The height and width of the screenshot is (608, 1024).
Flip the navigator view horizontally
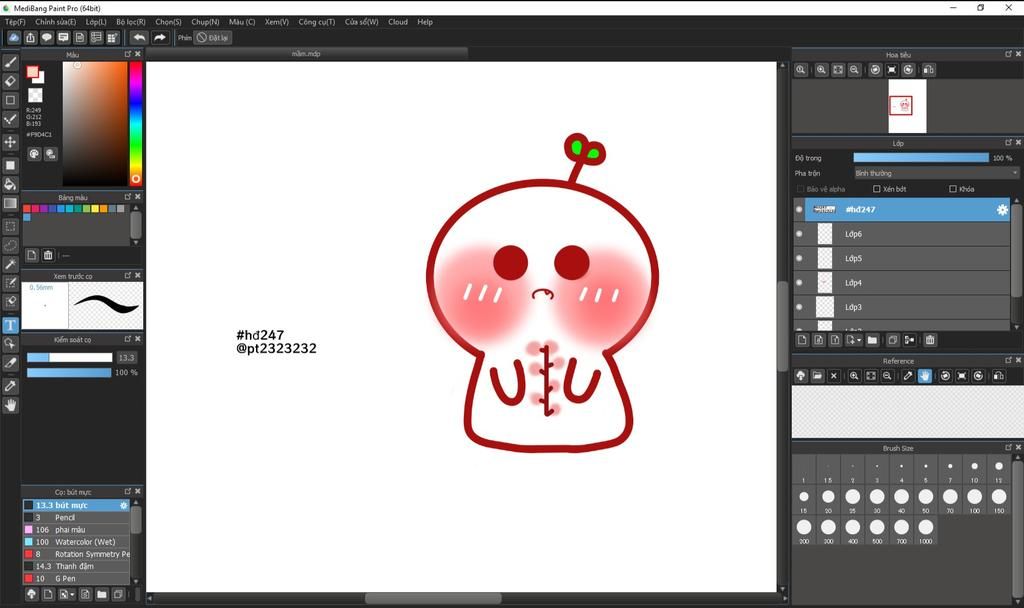click(x=929, y=70)
